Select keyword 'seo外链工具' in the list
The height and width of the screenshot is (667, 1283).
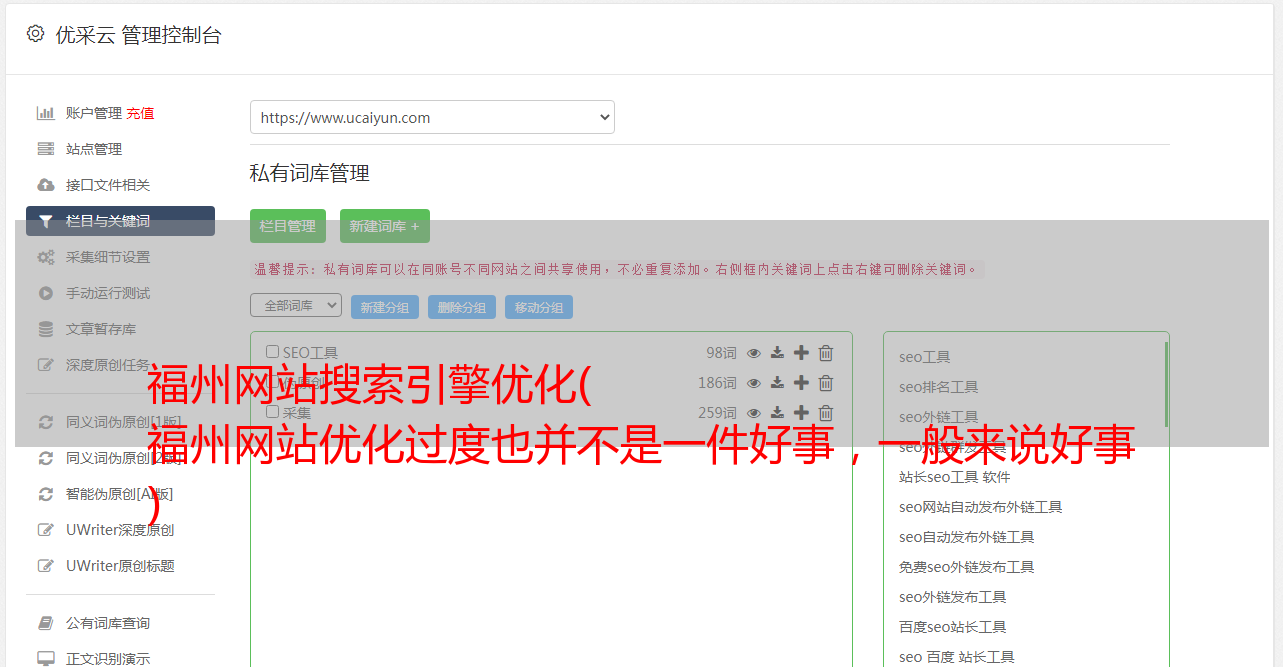pyautogui.click(x=939, y=417)
